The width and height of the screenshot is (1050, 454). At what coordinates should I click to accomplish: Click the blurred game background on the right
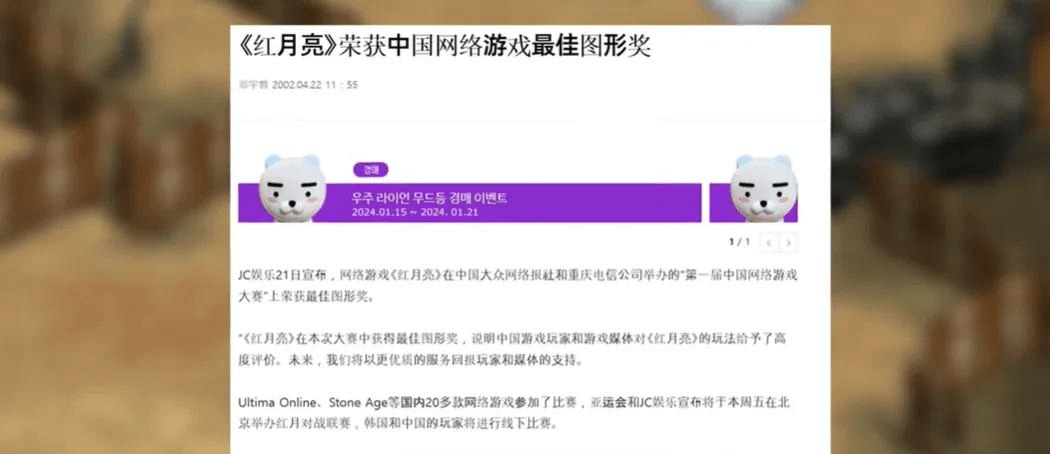pyautogui.click(x=940, y=227)
